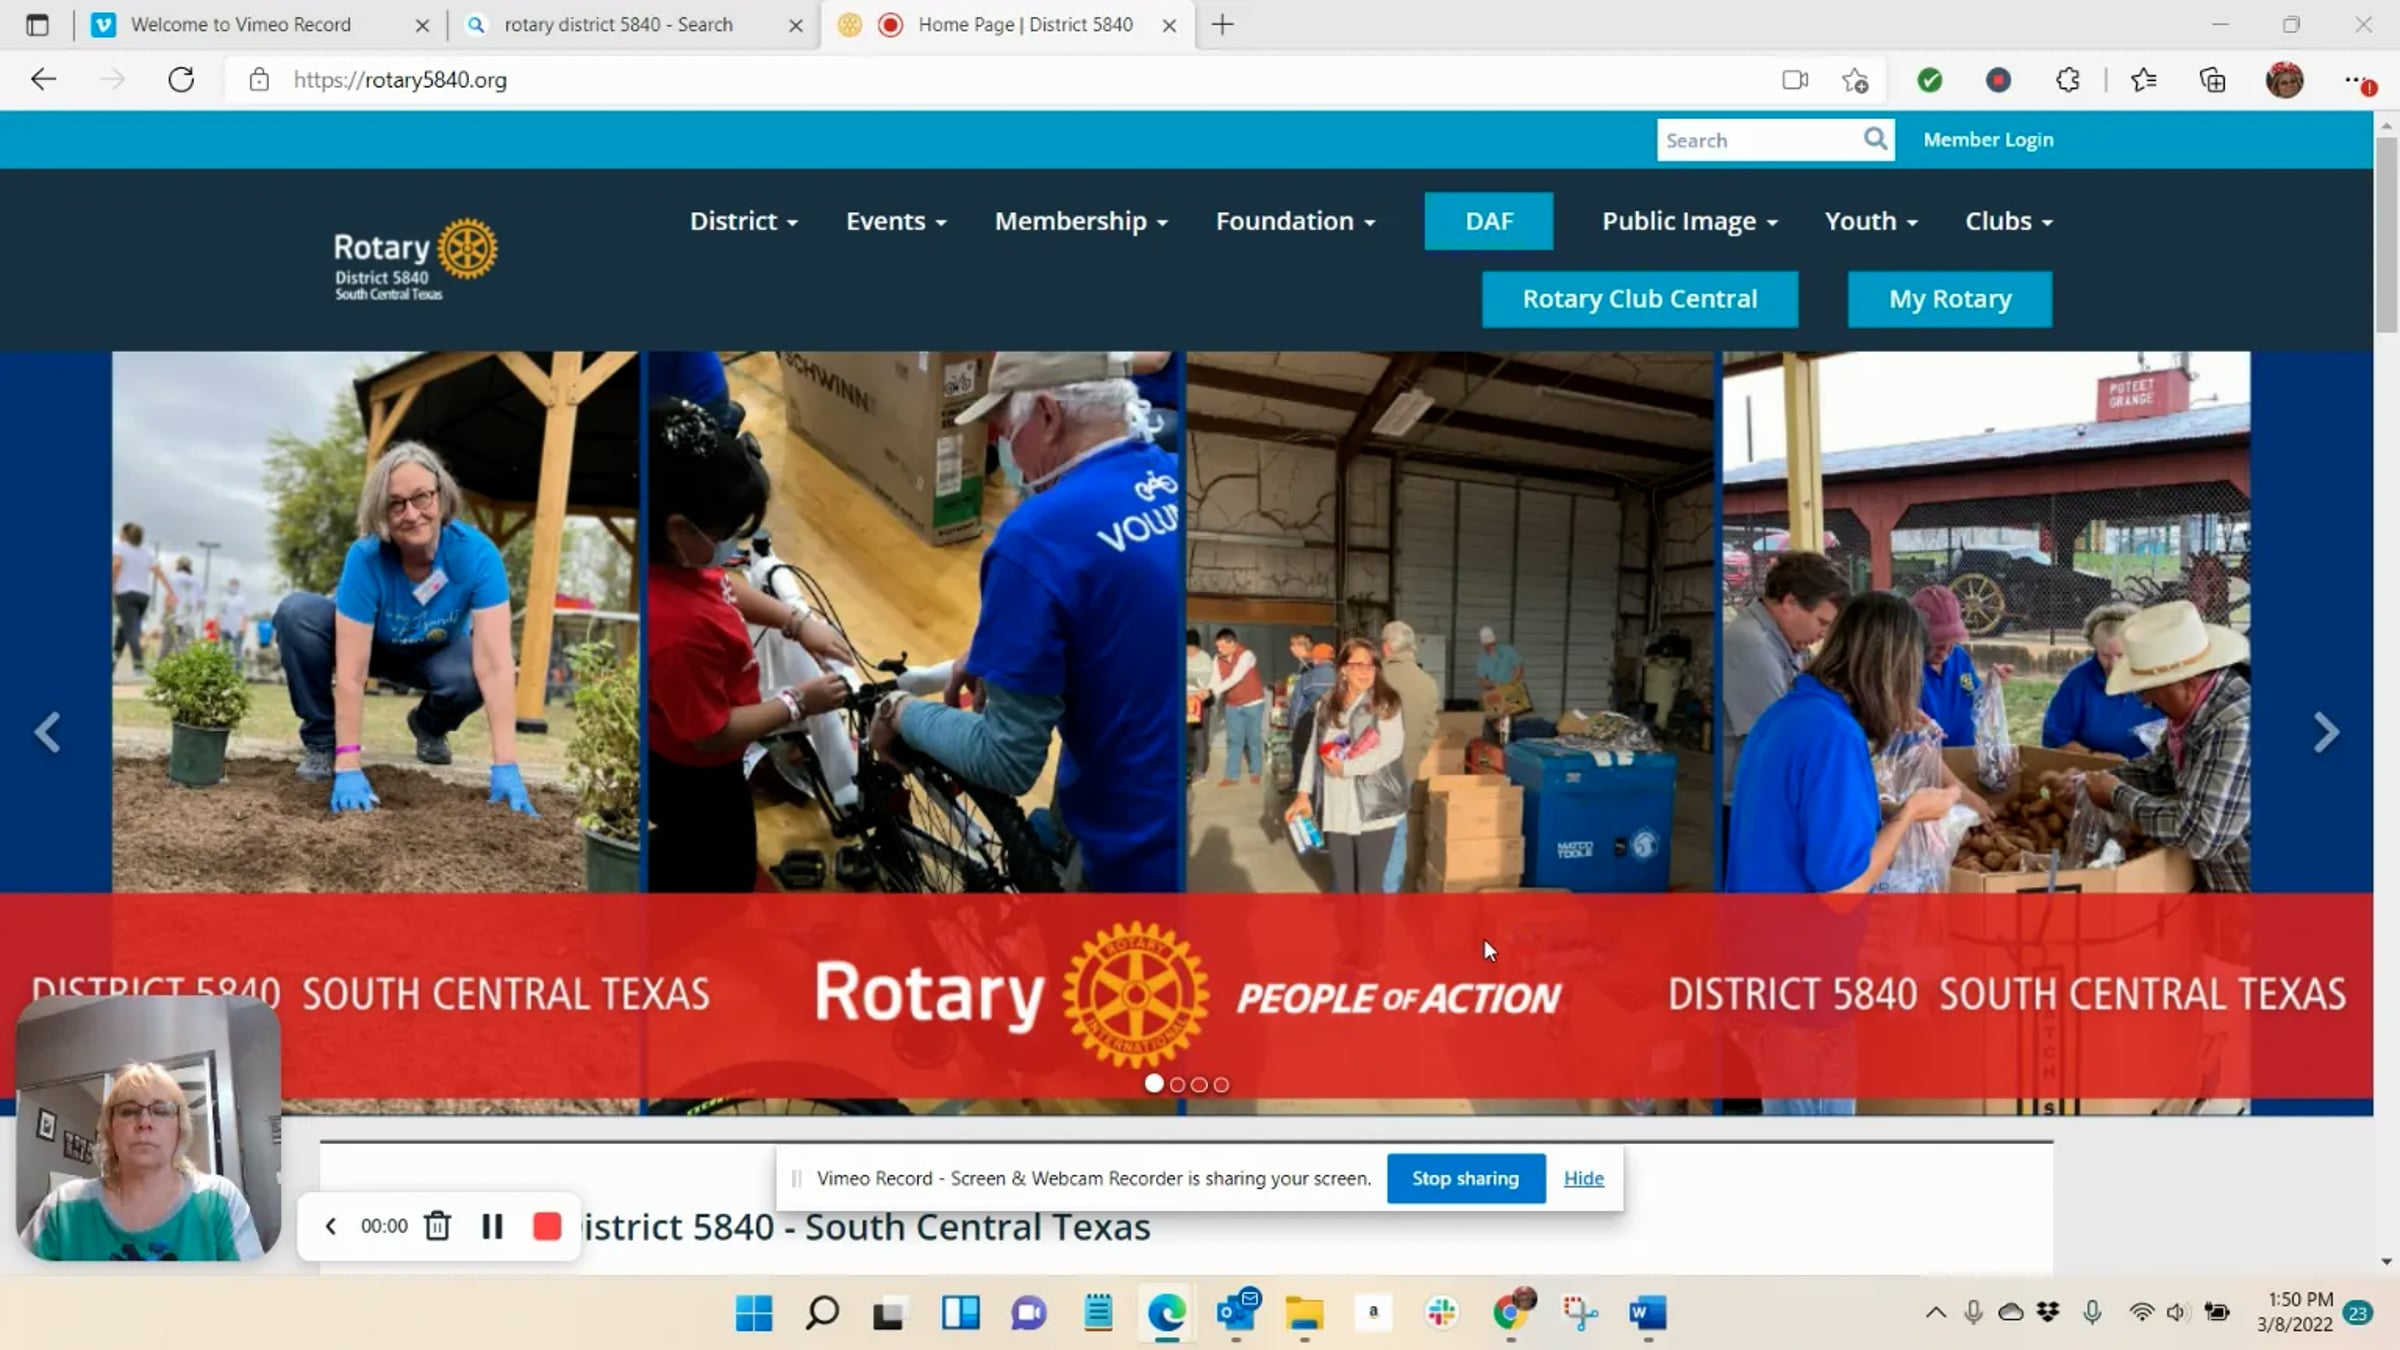Open the Extensions puzzle icon
2400x1350 pixels.
pyautogui.click(x=2068, y=80)
